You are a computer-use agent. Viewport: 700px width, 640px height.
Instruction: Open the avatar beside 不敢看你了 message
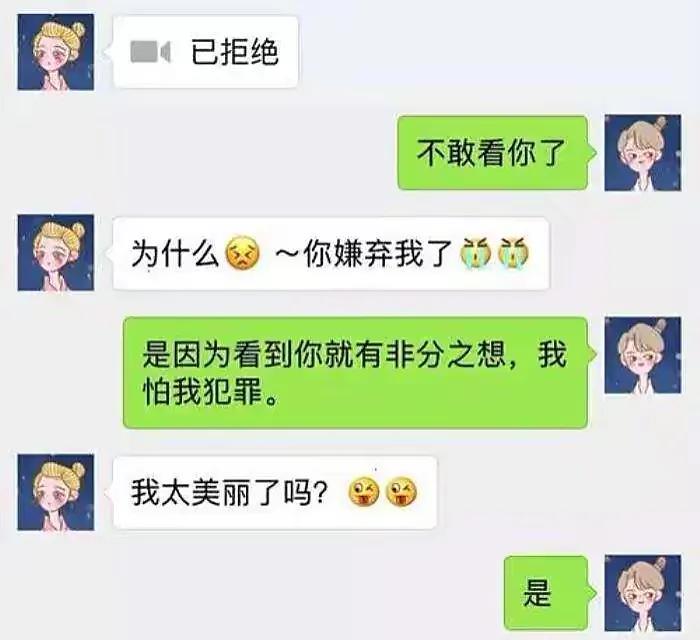[x=643, y=153]
